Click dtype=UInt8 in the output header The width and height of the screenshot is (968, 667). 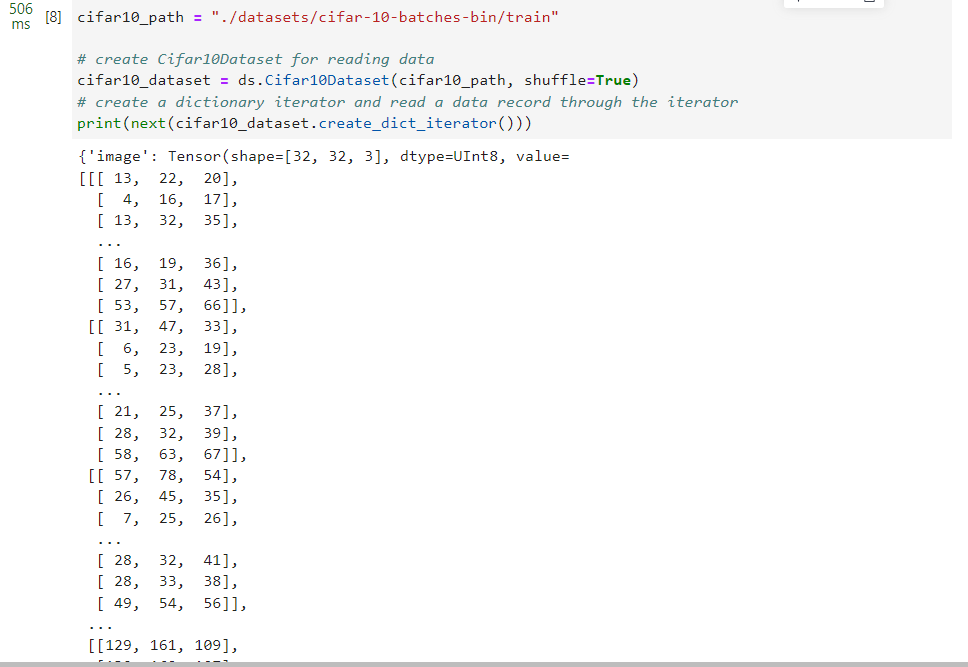(x=449, y=156)
